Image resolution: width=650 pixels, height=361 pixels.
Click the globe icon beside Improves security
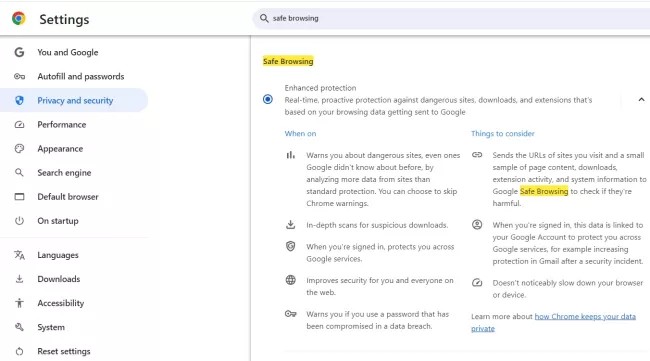(x=291, y=280)
